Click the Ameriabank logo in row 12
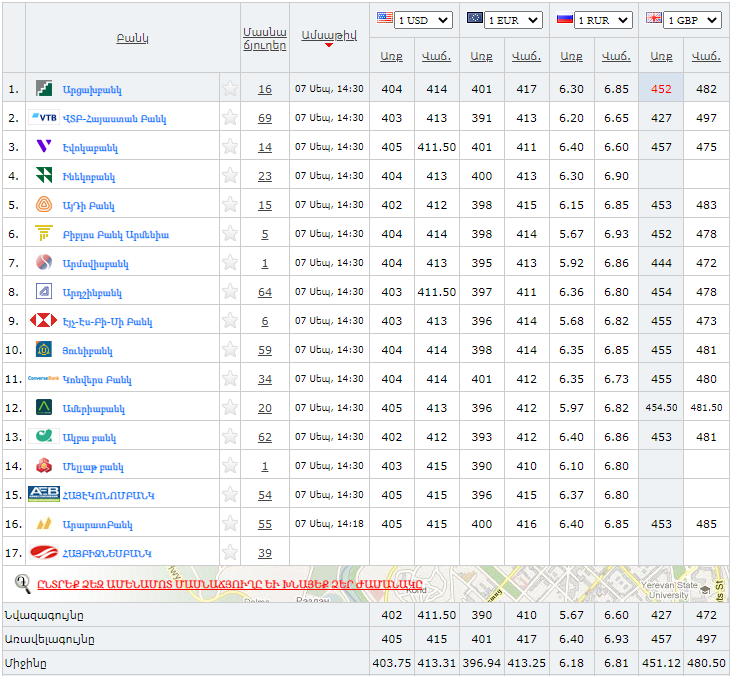Image resolution: width=730 pixels, height=676 pixels. [x=44, y=407]
